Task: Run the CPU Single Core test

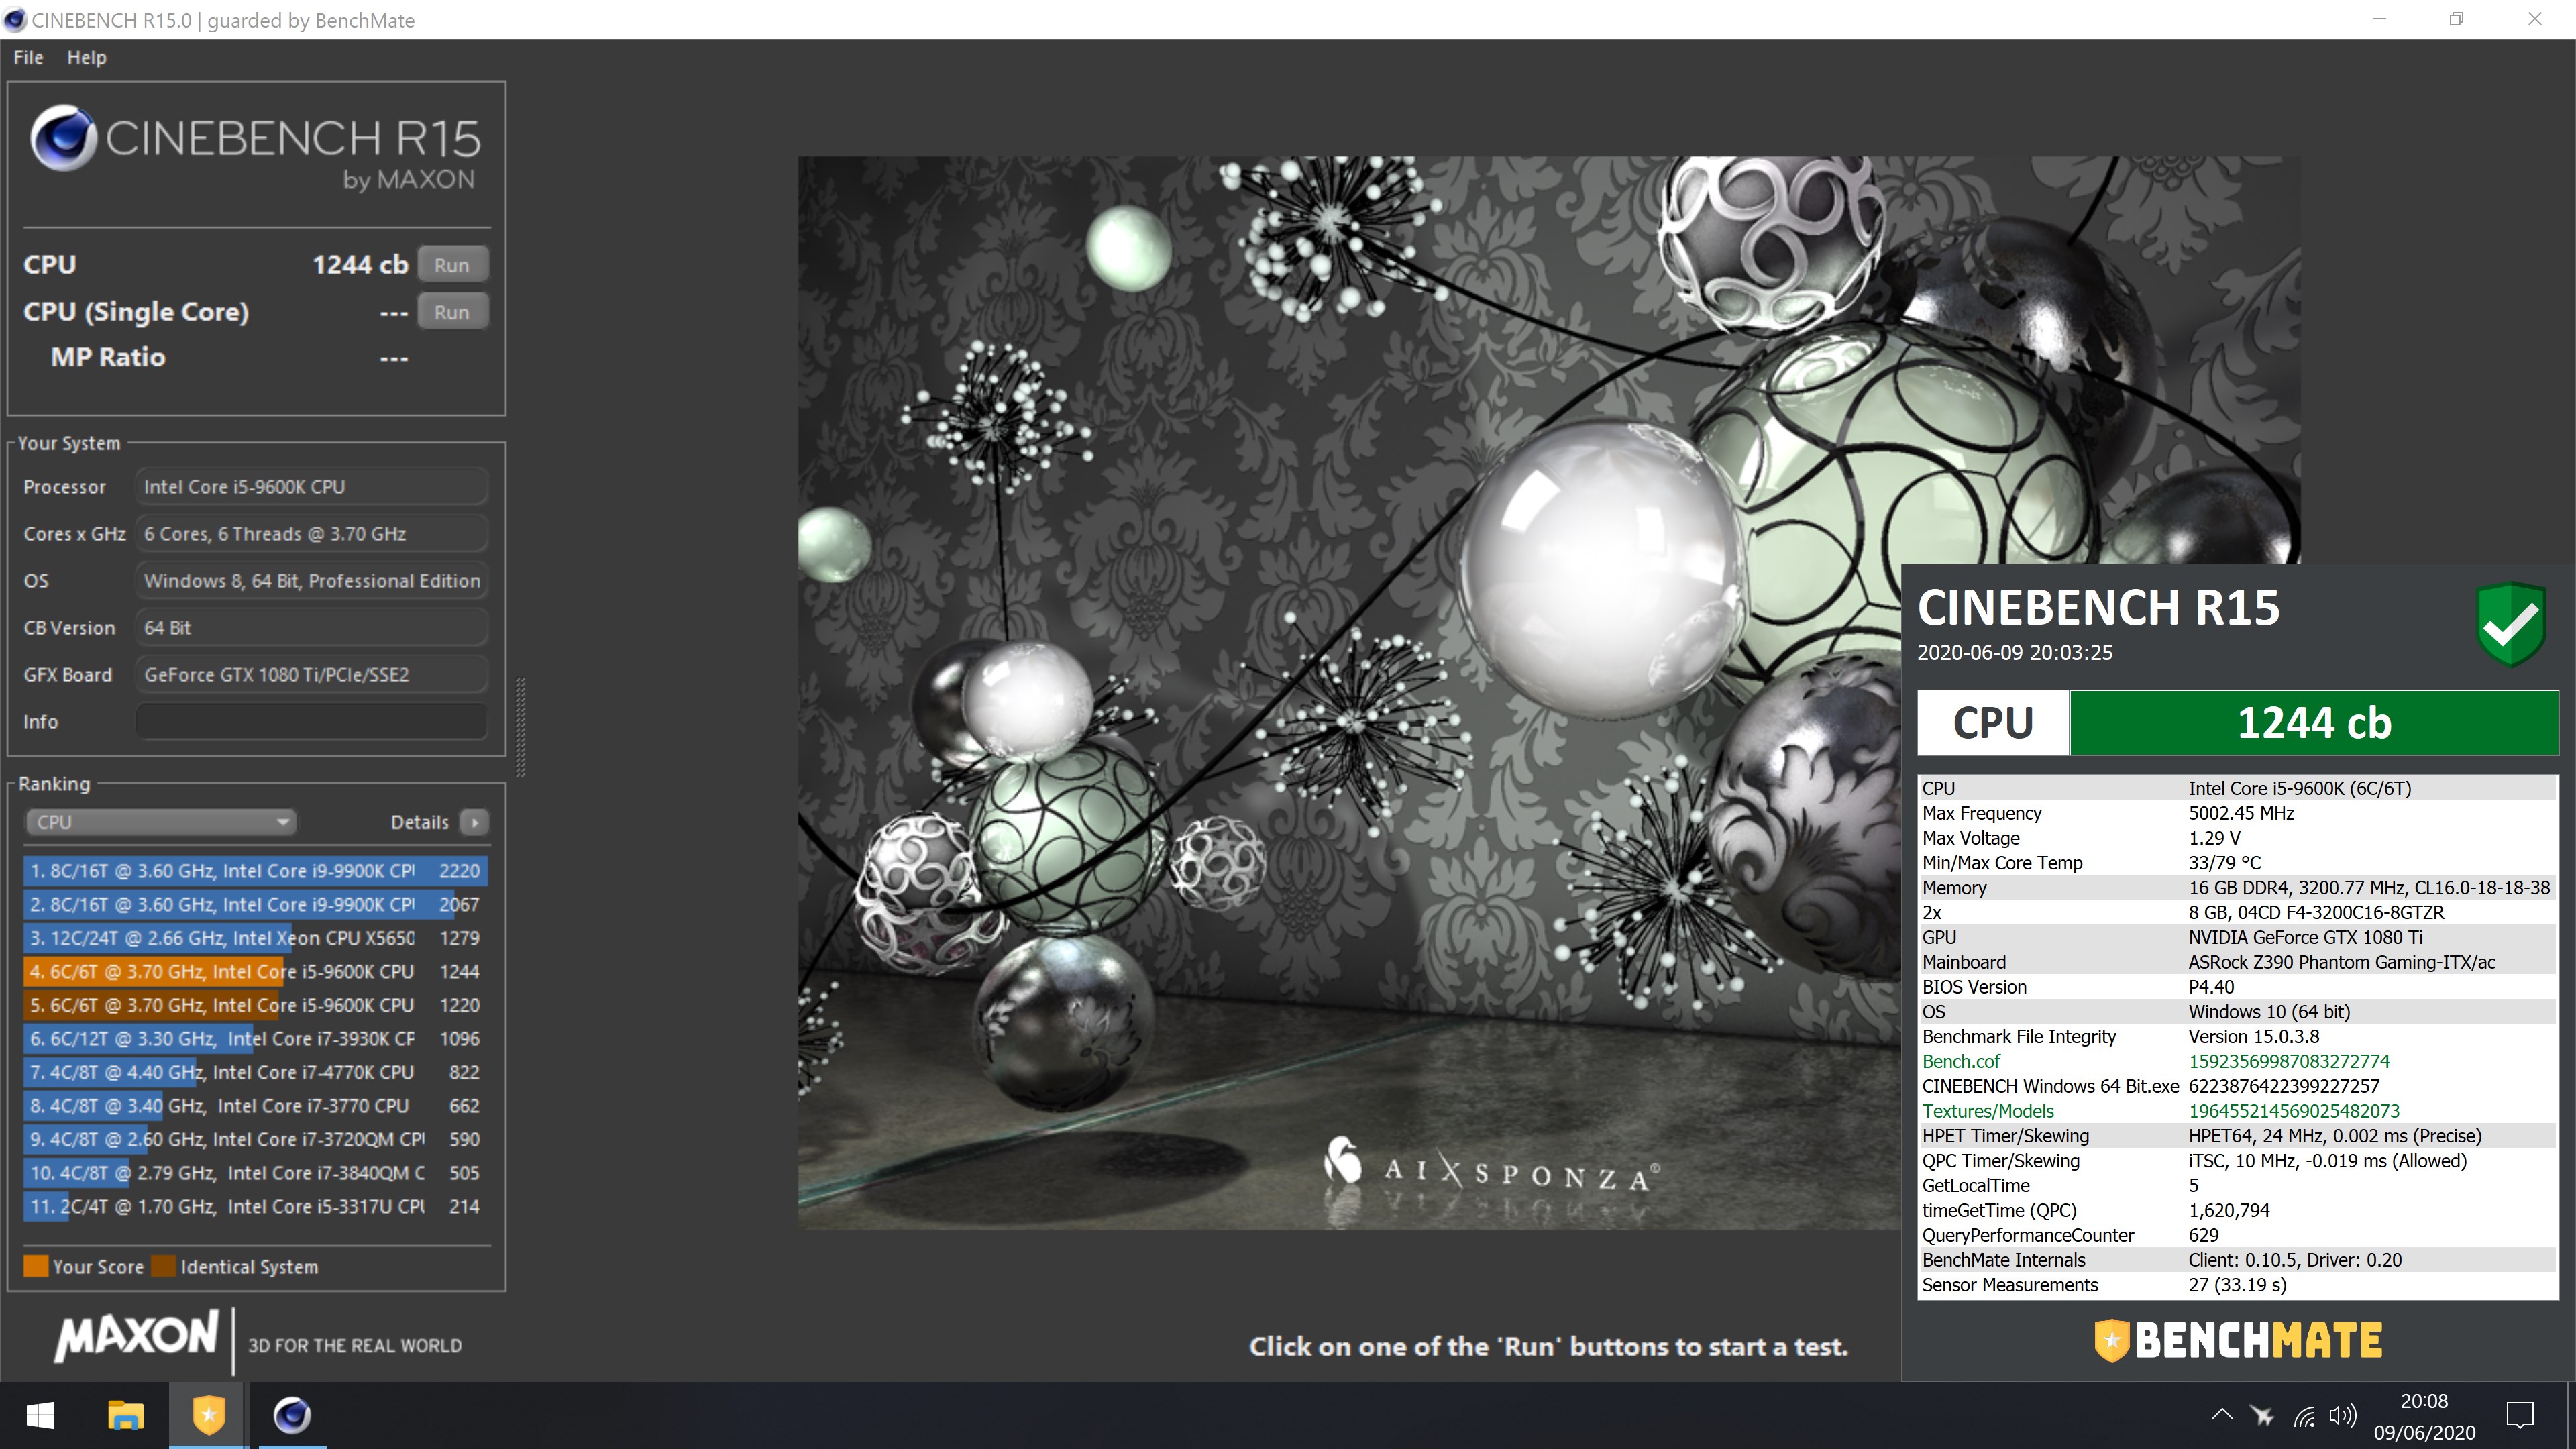Action: [452, 312]
